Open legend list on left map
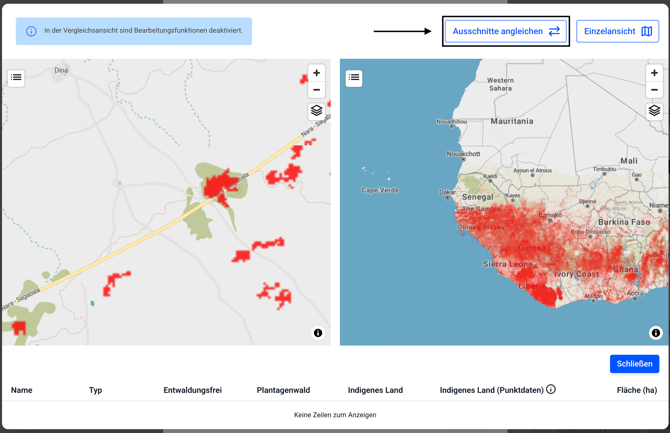 click(x=16, y=77)
